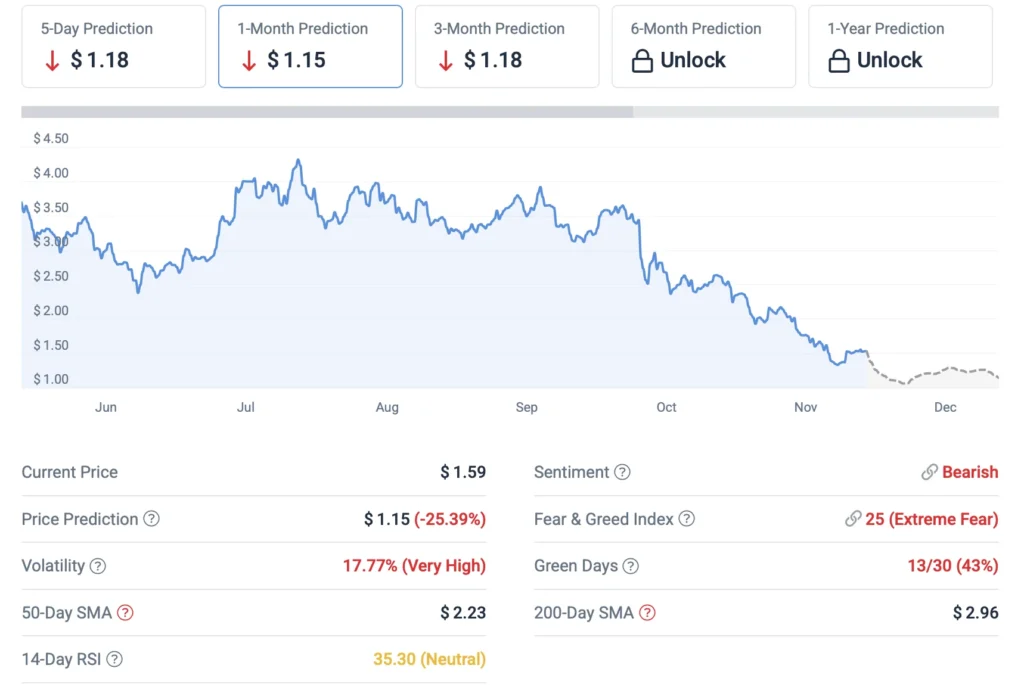Screen dimensions: 1024x690
Task: Click the 14-Day RSI help icon
Action: 115,660
